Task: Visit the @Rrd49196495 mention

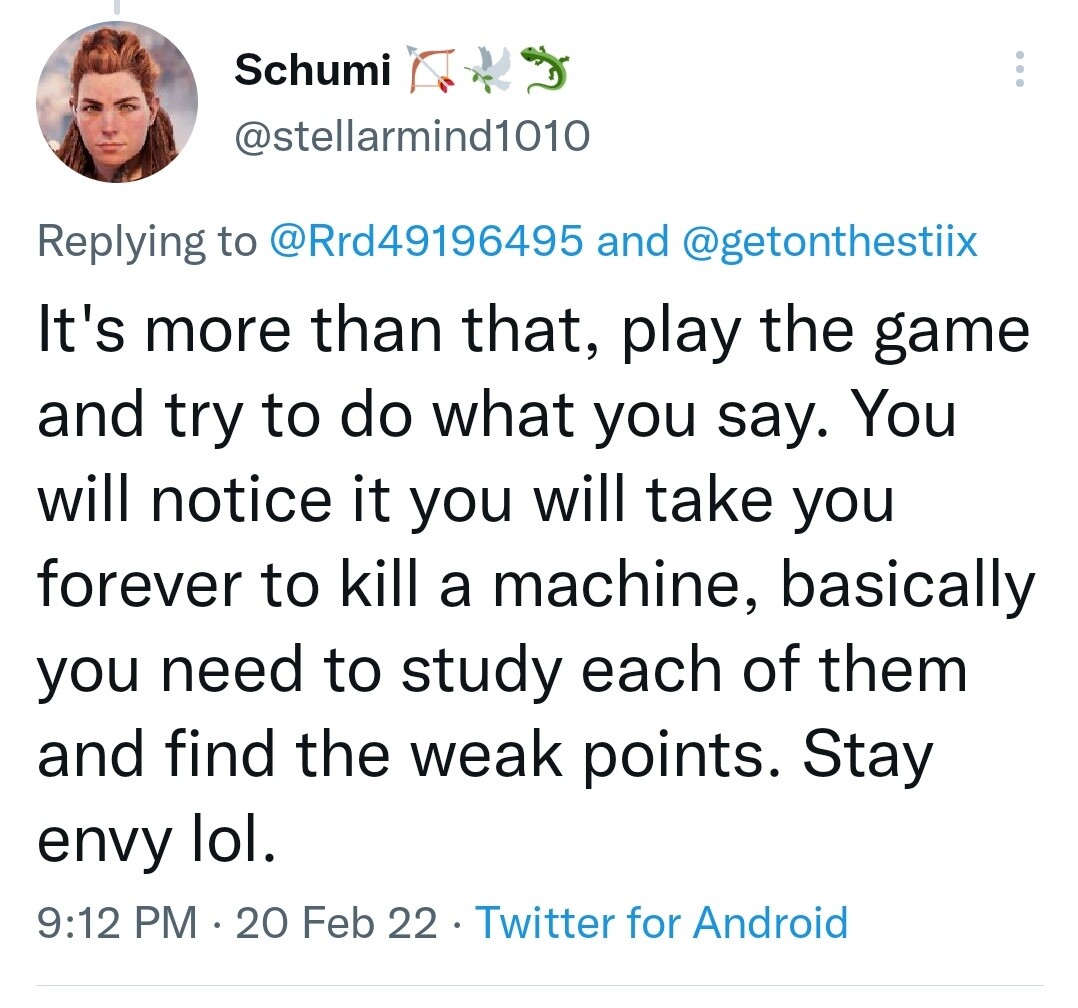Action: 427,242
